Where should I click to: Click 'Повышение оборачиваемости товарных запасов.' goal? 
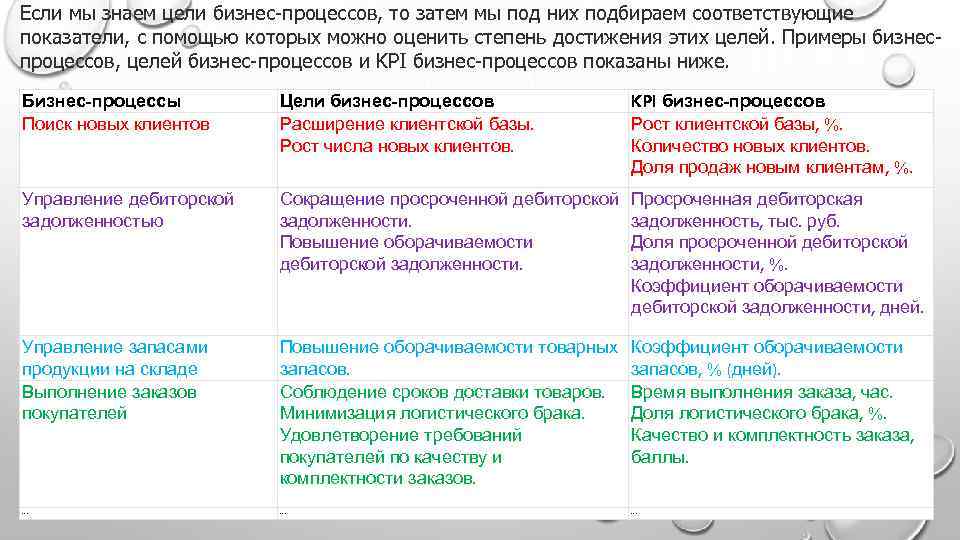tap(449, 358)
